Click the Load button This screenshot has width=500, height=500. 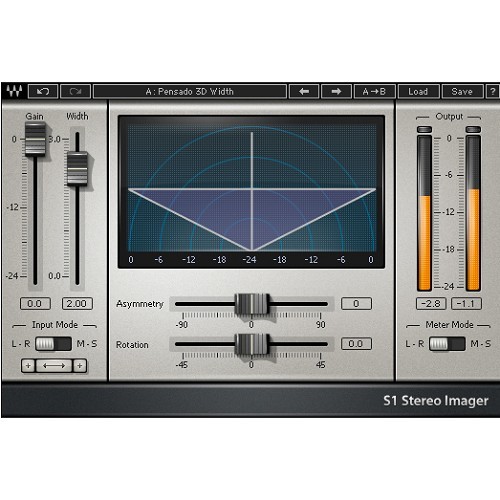pos(418,91)
